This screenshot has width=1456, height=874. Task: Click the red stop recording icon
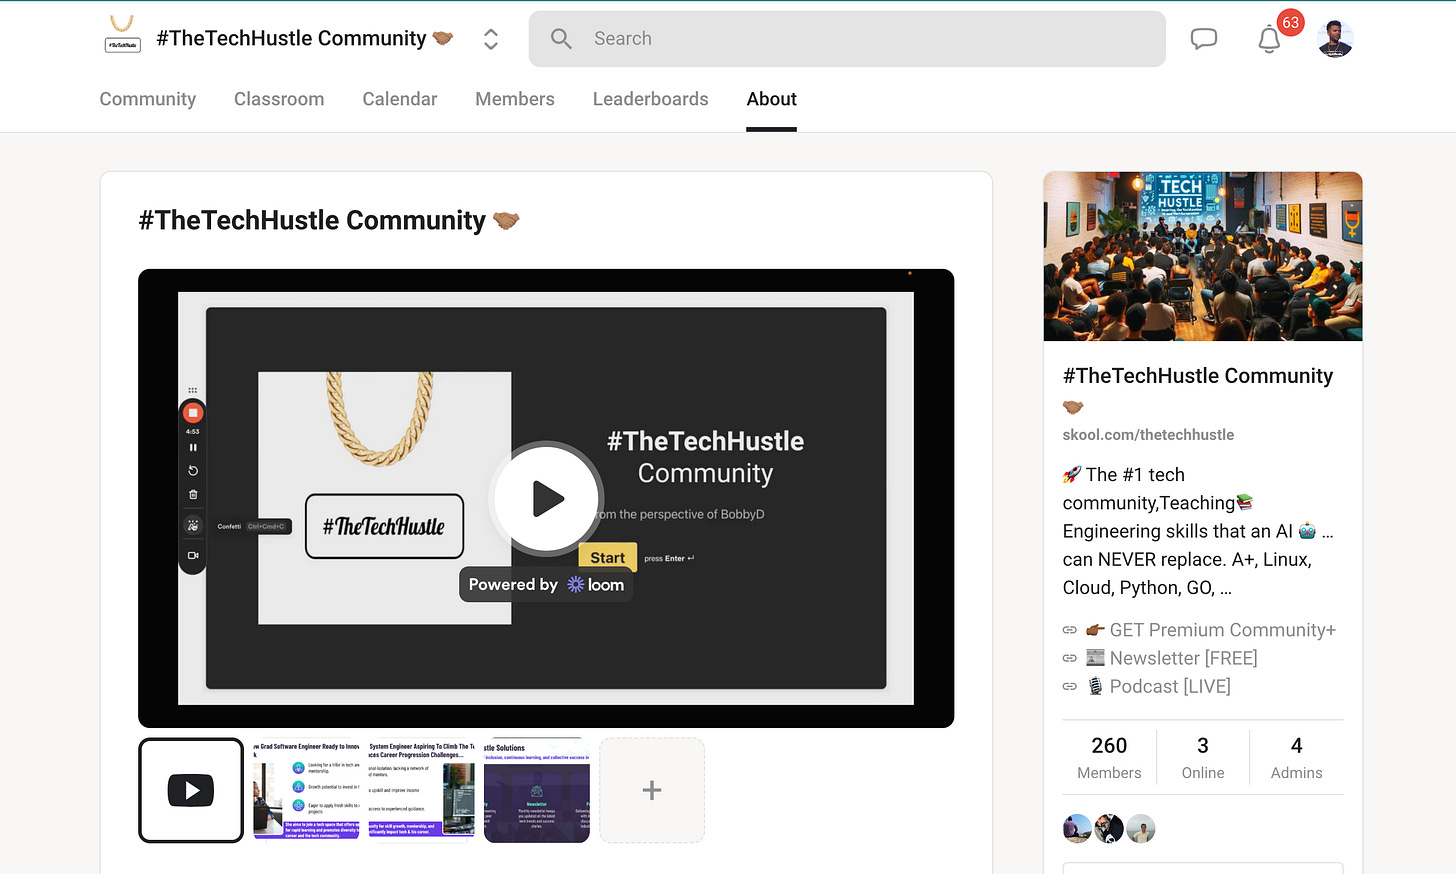(193, 413)
